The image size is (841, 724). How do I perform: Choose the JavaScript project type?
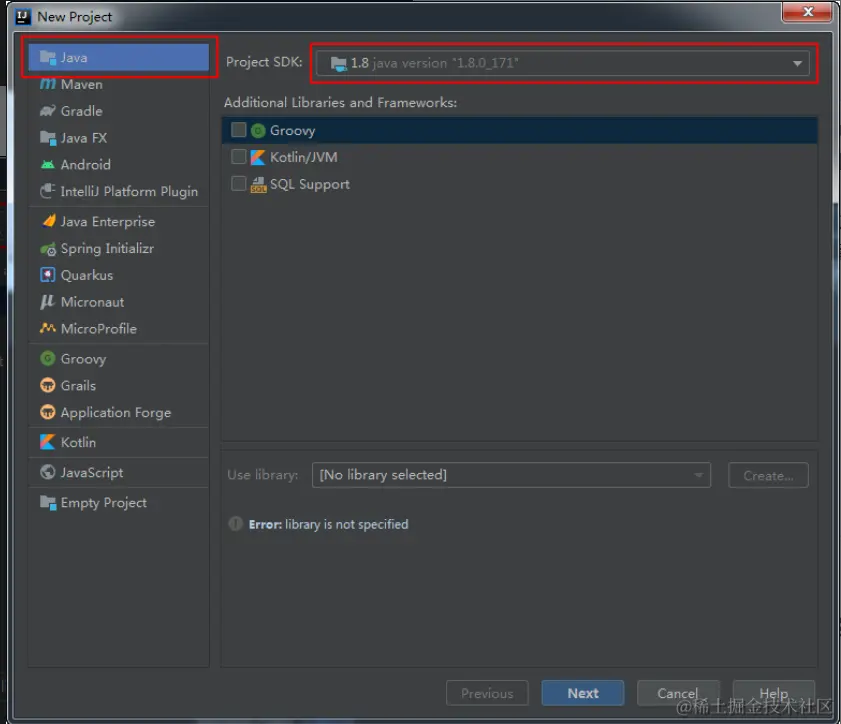[118, 472]
